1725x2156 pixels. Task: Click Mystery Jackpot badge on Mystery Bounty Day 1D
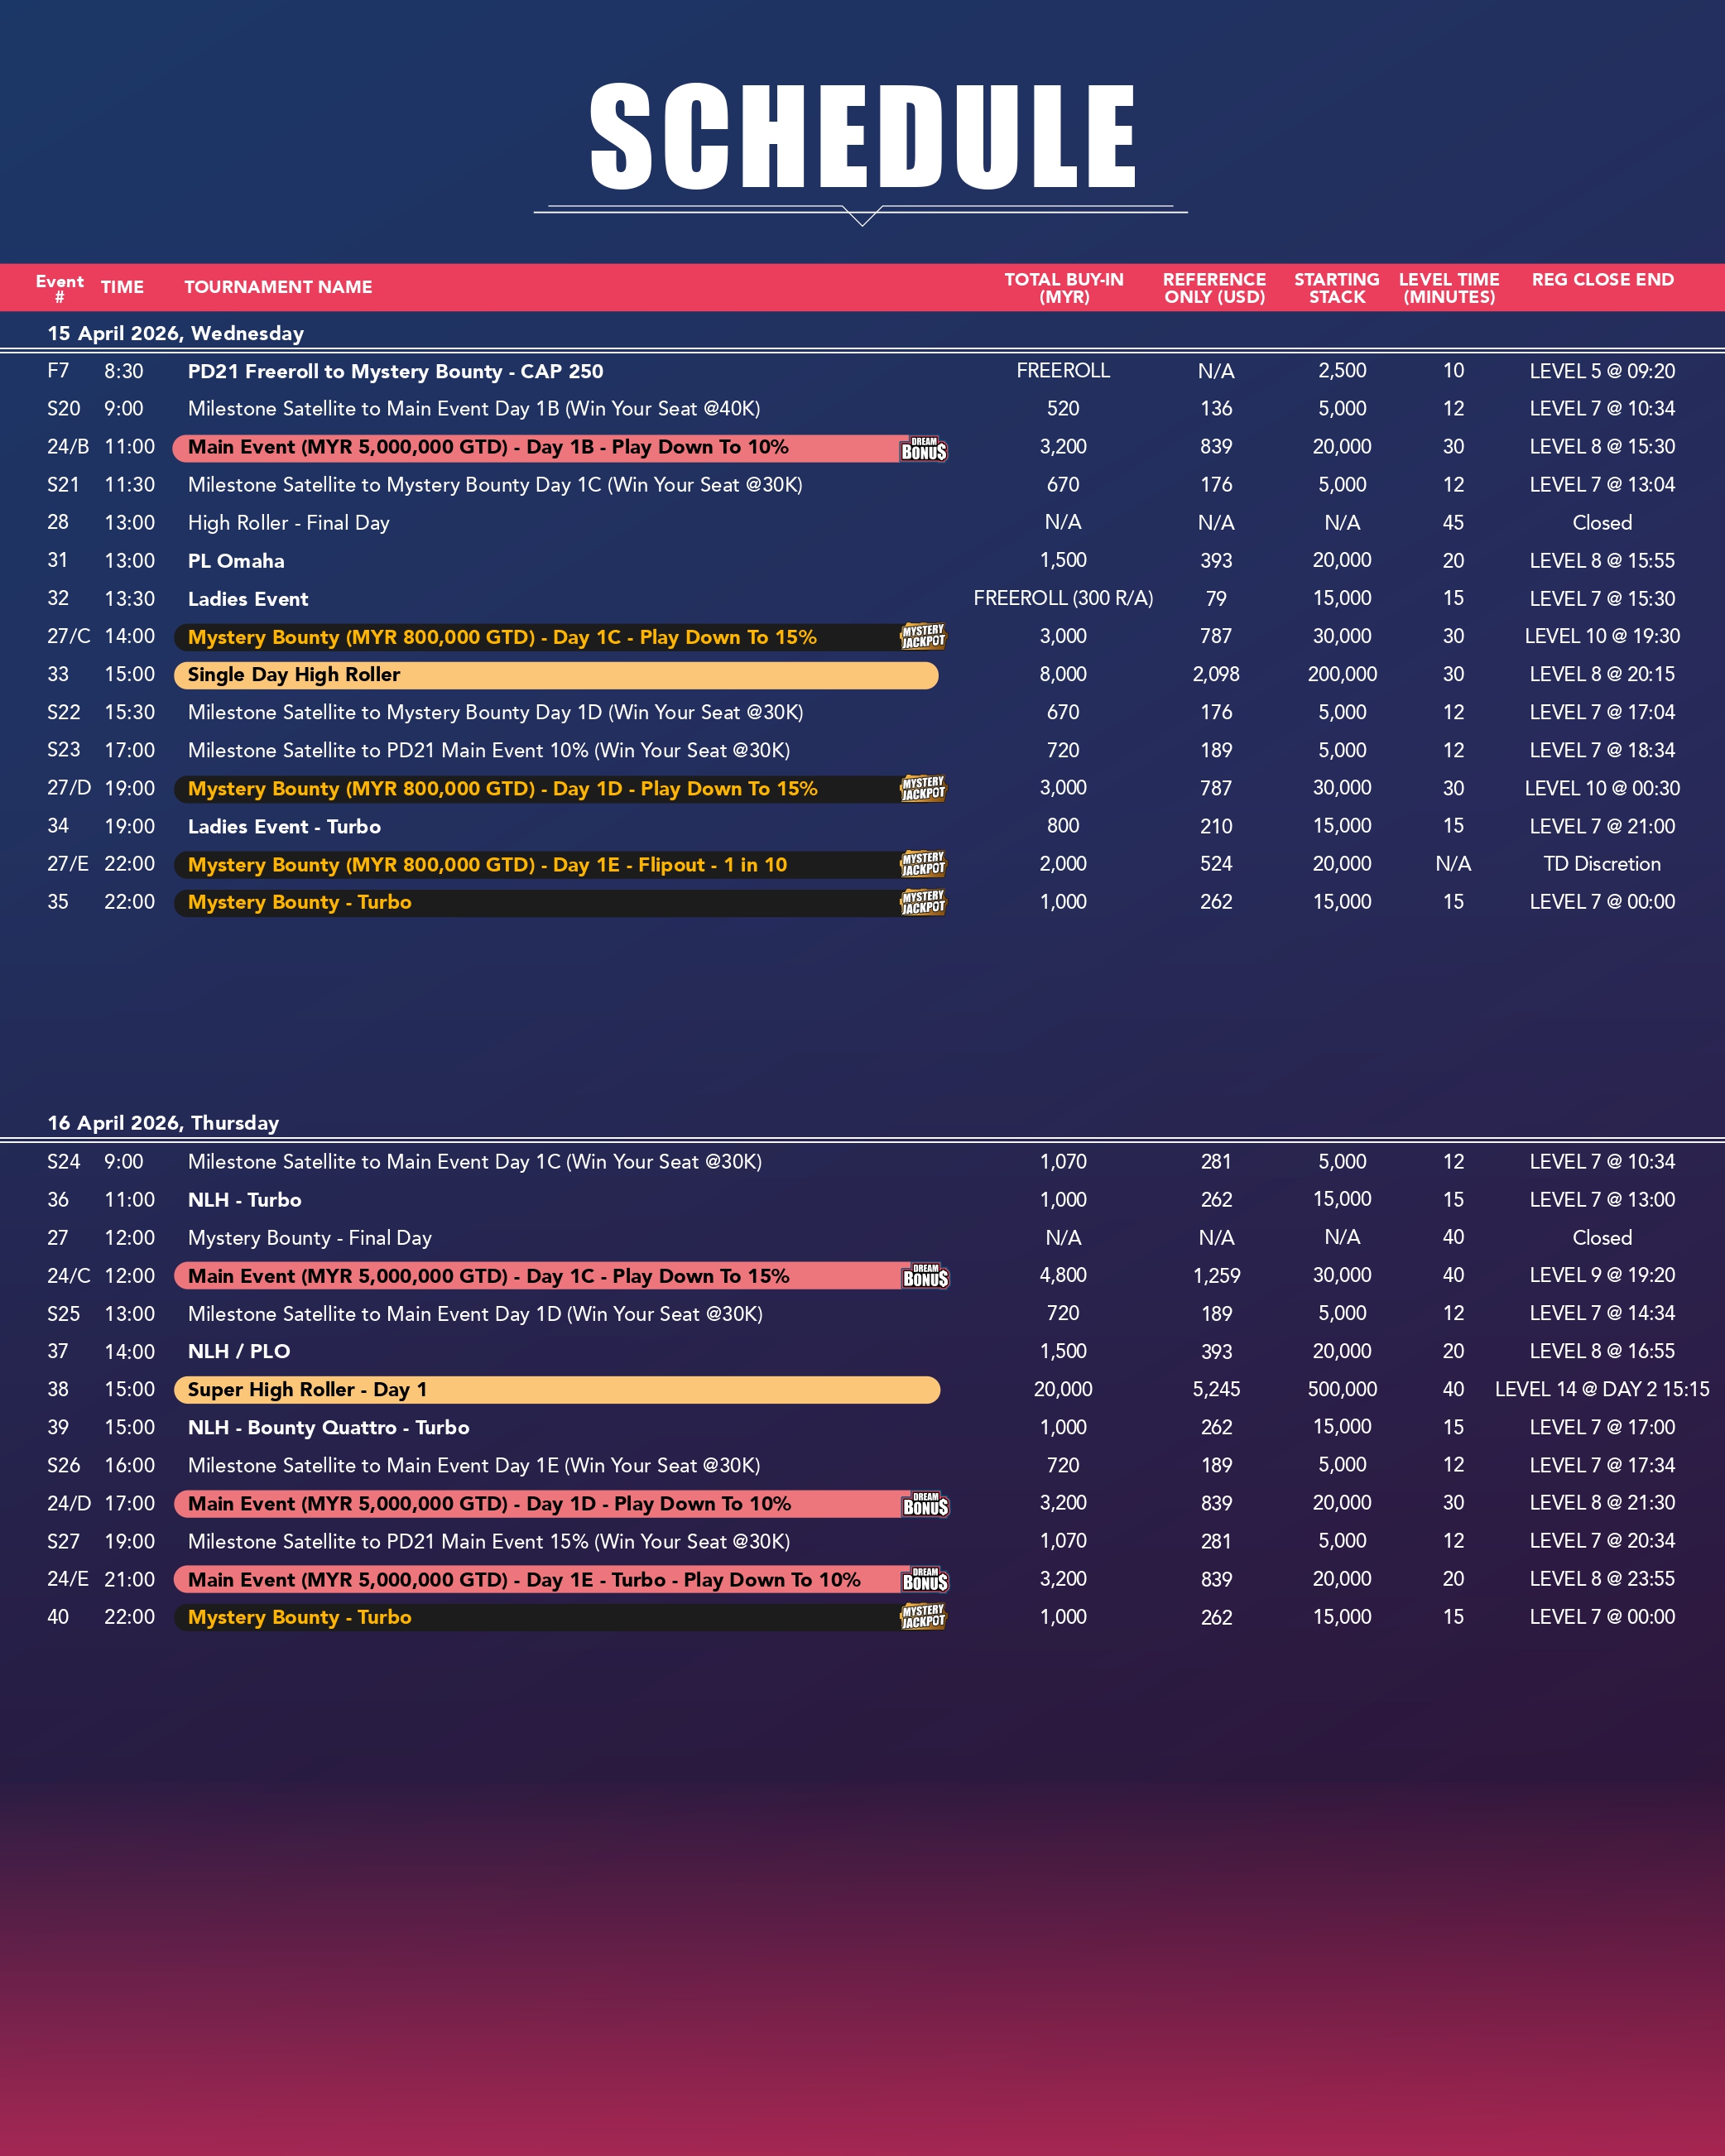click(923, 789)
